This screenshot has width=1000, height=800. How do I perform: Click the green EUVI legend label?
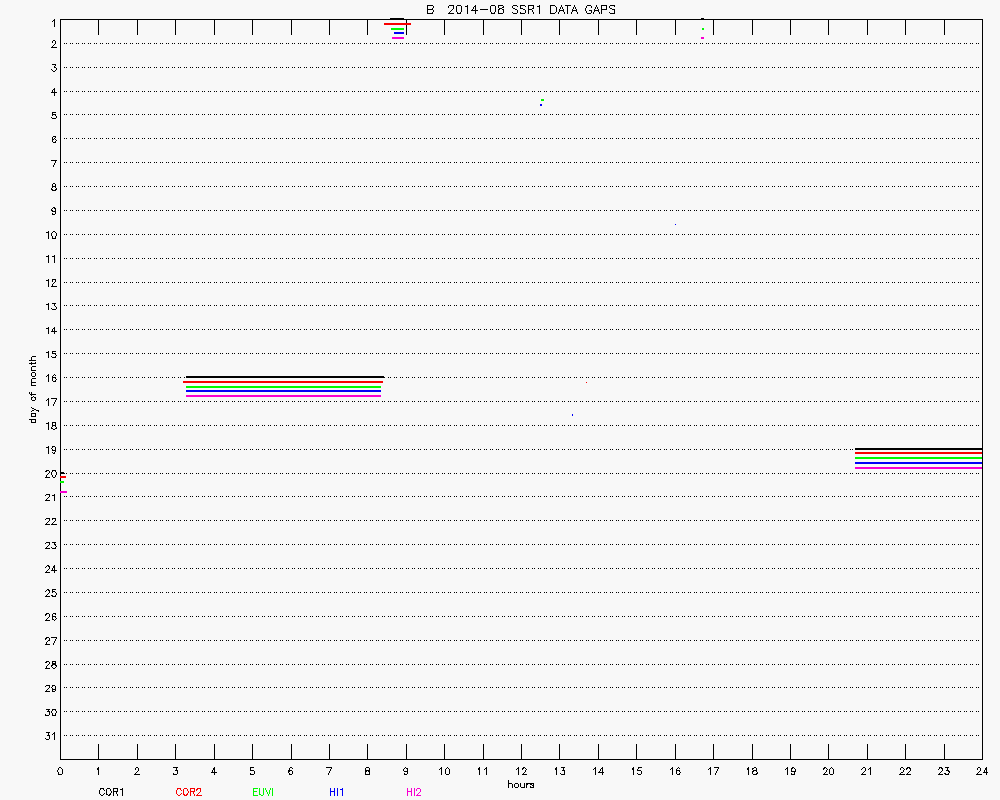[263, 792]
